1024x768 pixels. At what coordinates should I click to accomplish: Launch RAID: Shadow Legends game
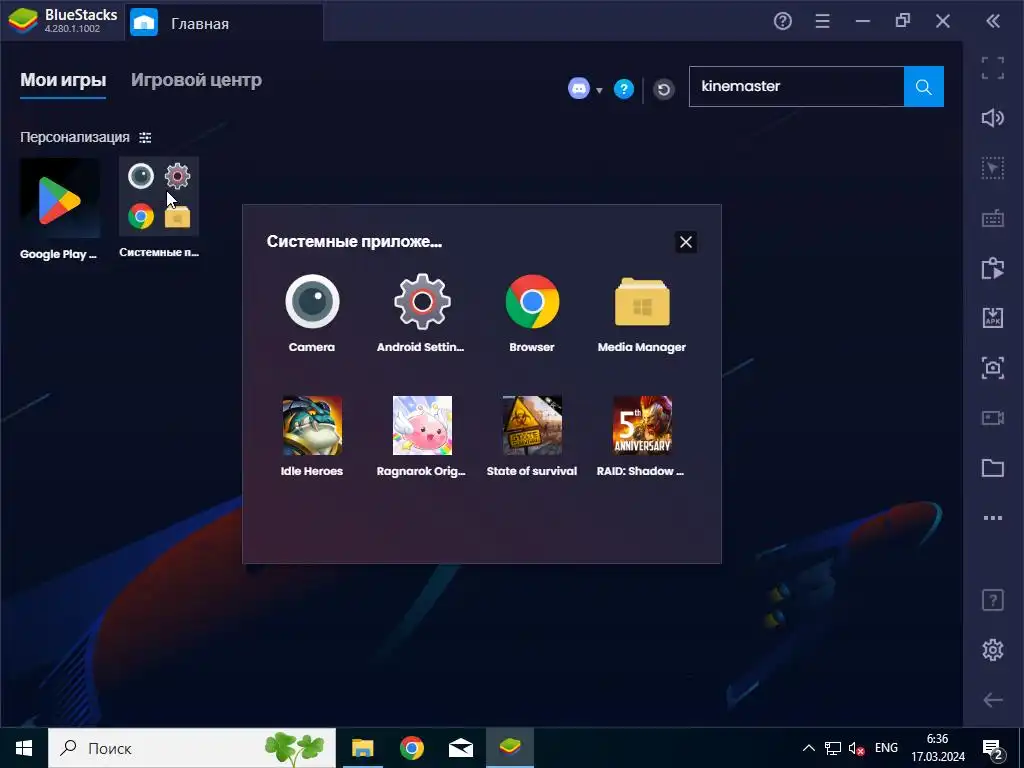[642, 425]
